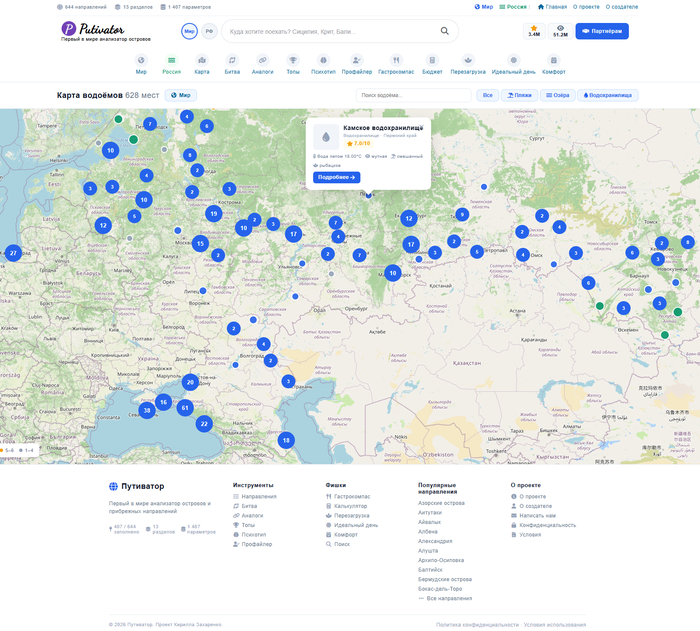Open footer link Поиск

[338, 544]
